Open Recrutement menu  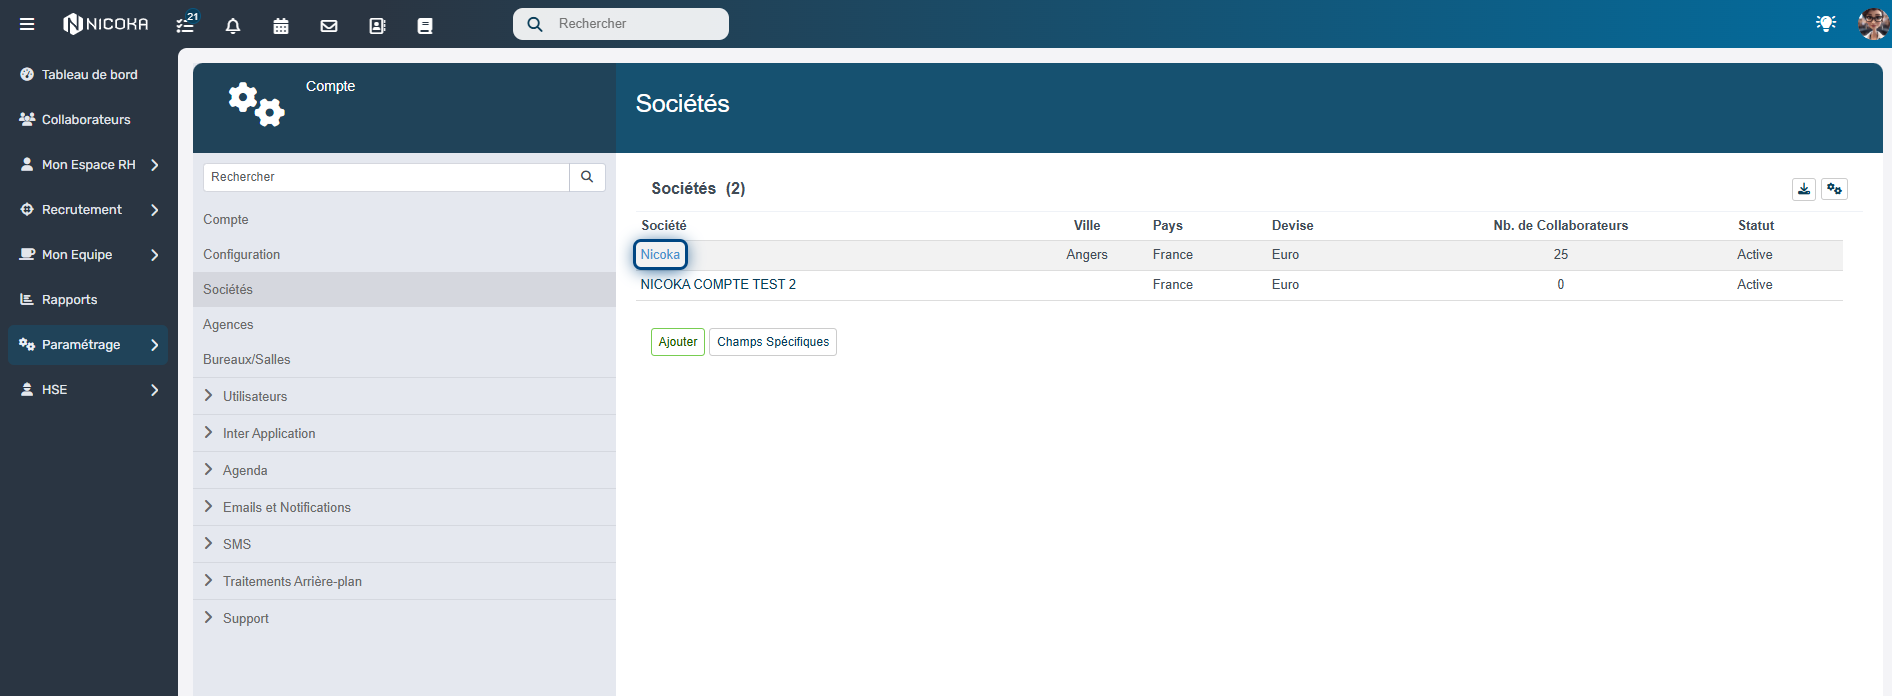[88, 210]
